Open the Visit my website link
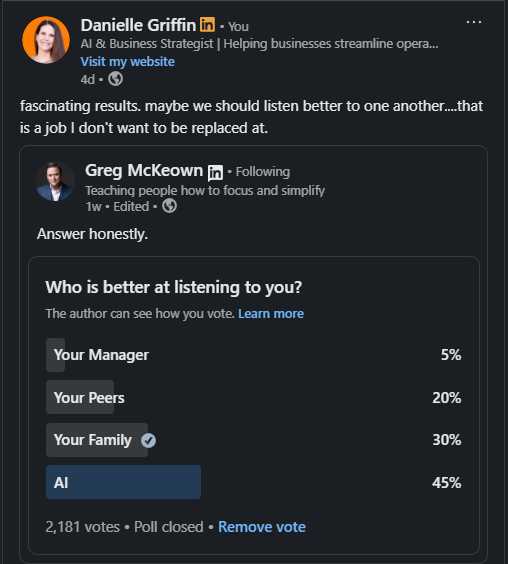The image size is (508, 564). [x=127, y=62]
